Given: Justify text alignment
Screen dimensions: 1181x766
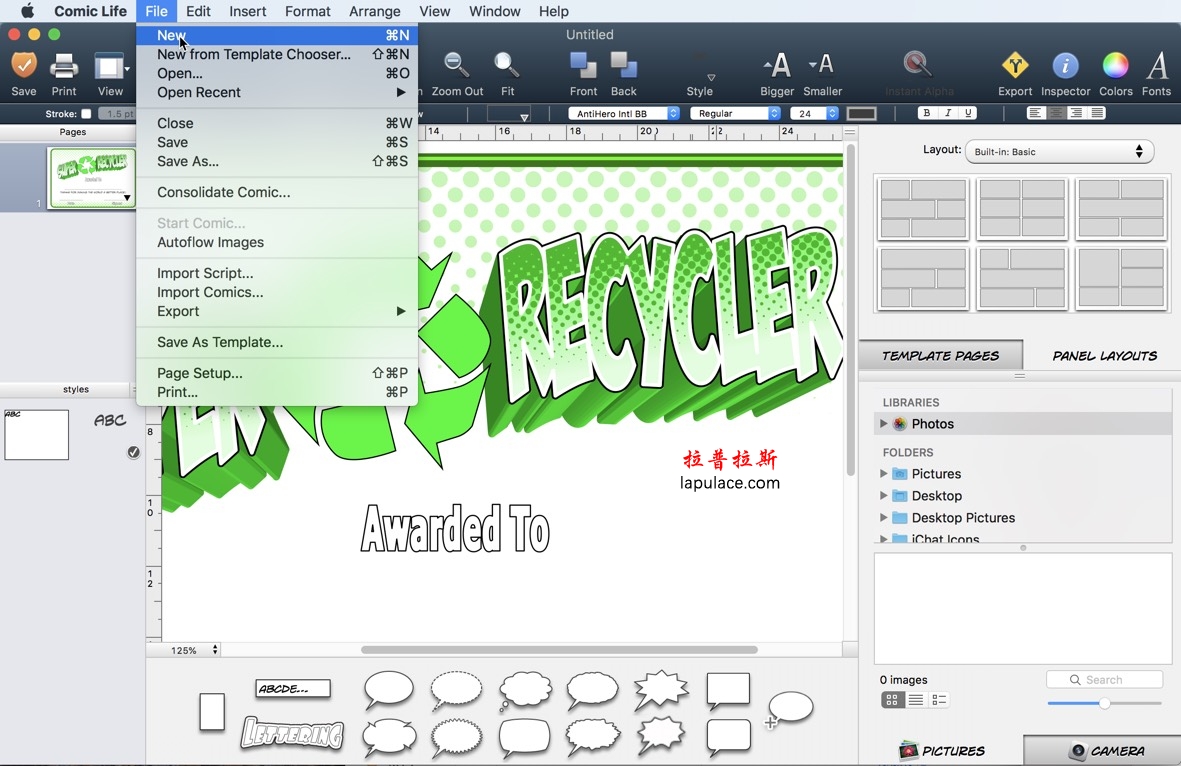Looking at the screenshot, I should pos(1097,113).
